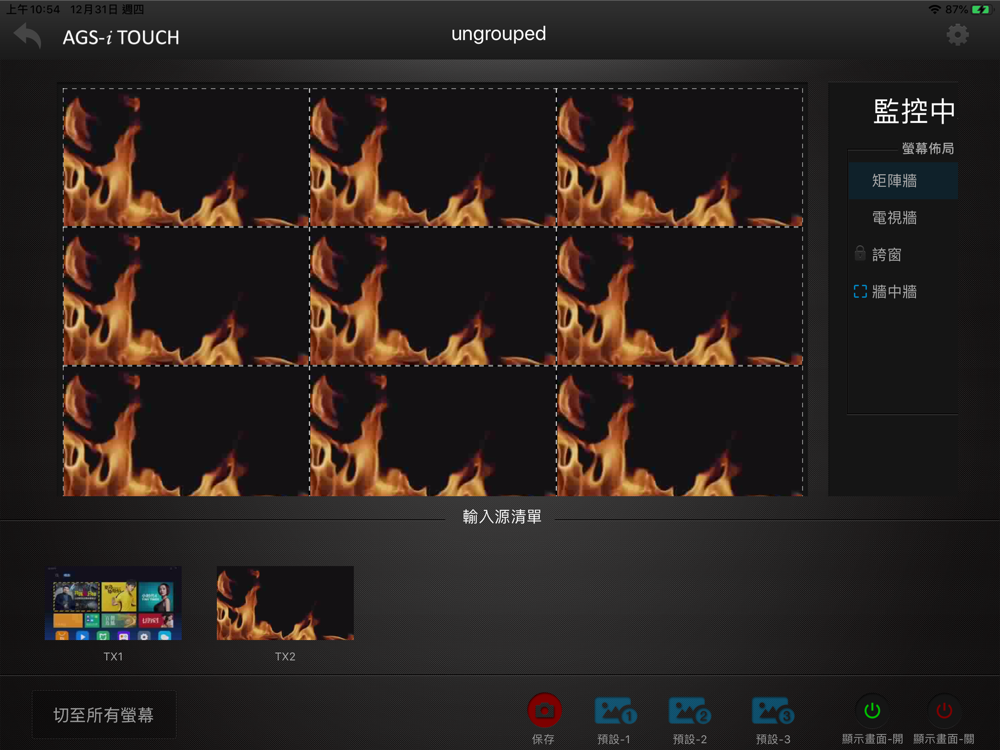Click the AGS-i TOUCH title
Image resolution: width=1000 pixels, height=750 pixels.
(x=121, y=38)
